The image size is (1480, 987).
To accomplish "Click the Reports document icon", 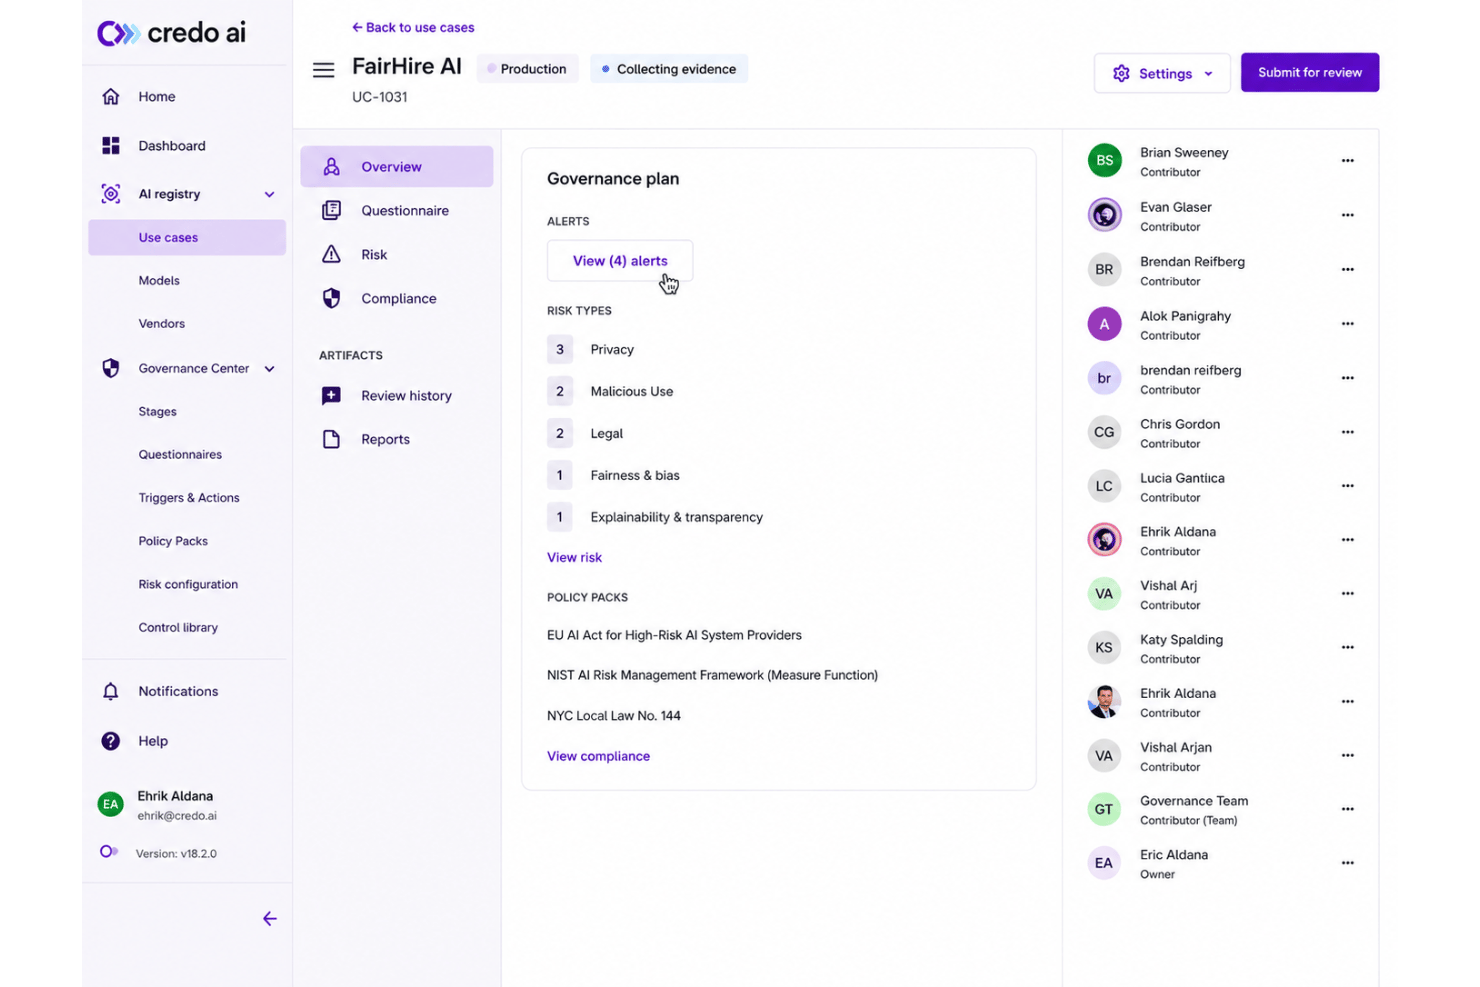I will pos(331,439).
